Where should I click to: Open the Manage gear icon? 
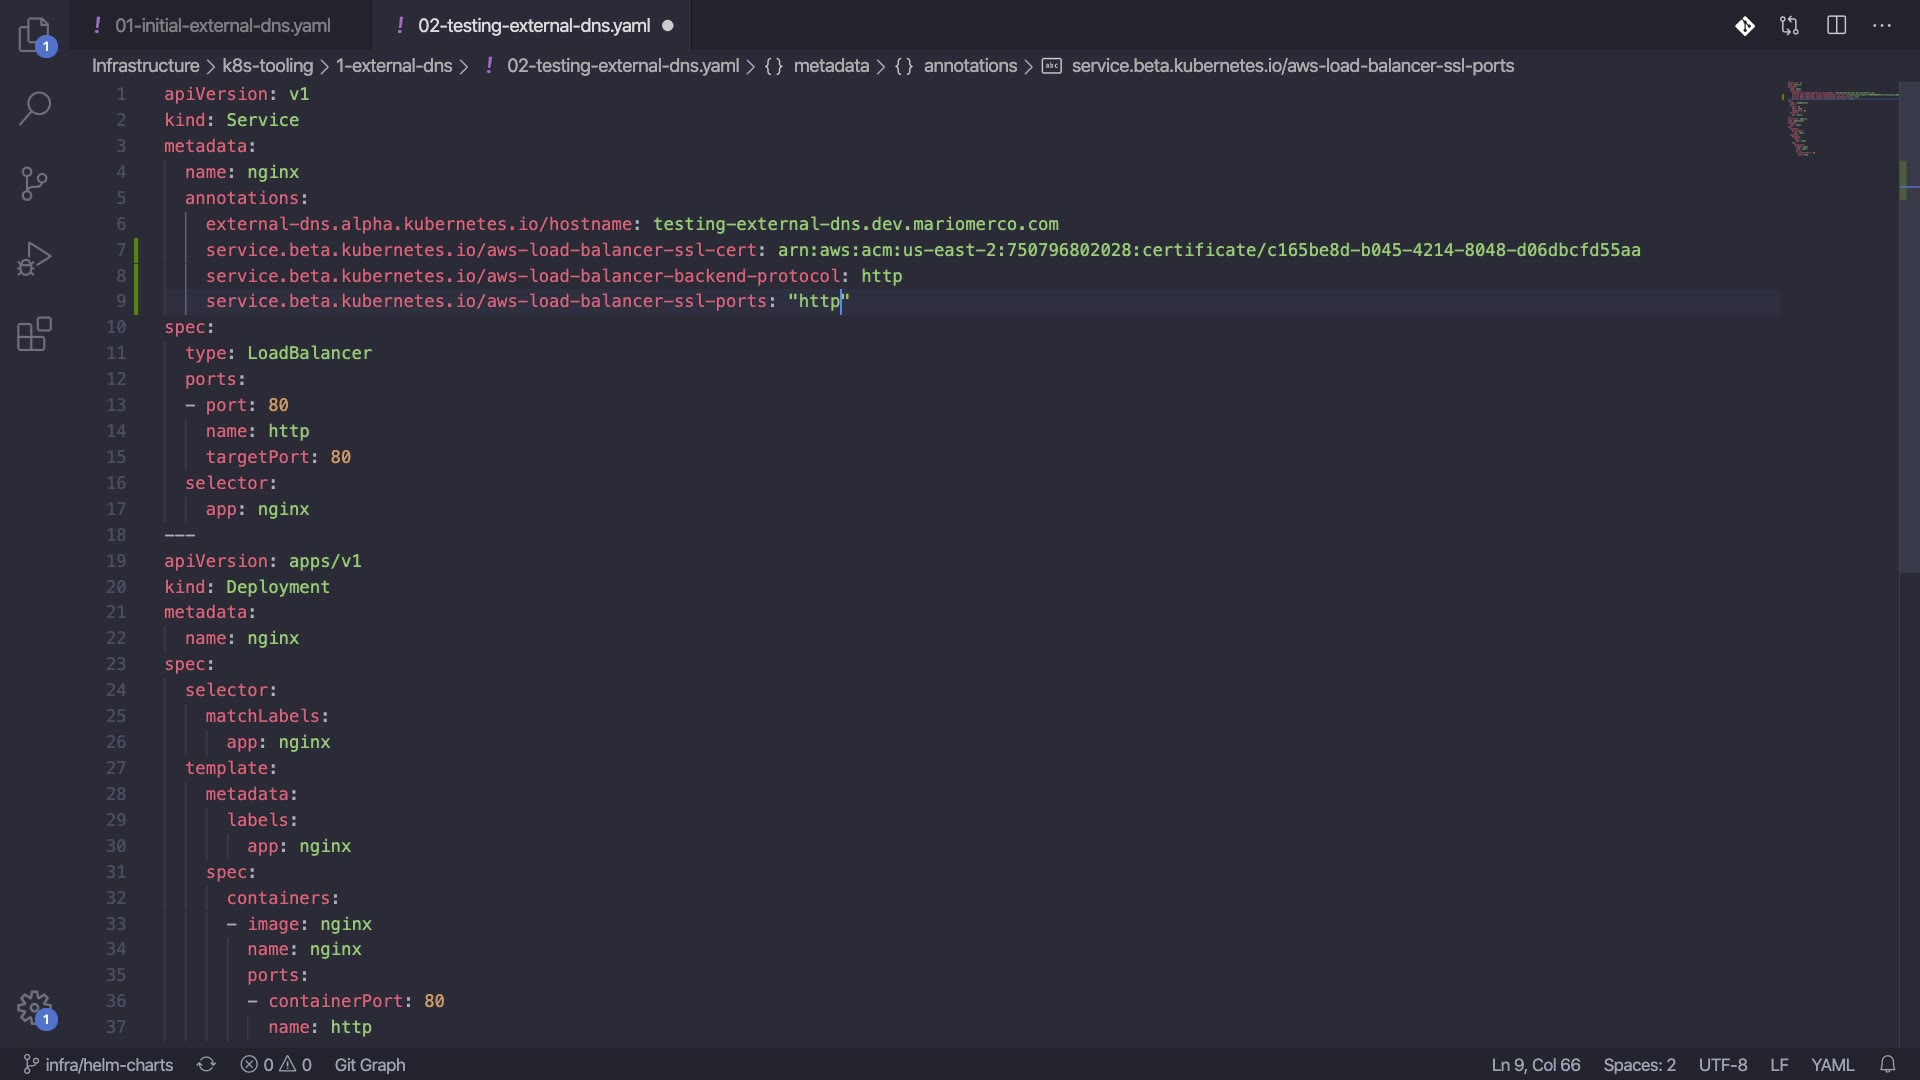[x=35, y=1007]
